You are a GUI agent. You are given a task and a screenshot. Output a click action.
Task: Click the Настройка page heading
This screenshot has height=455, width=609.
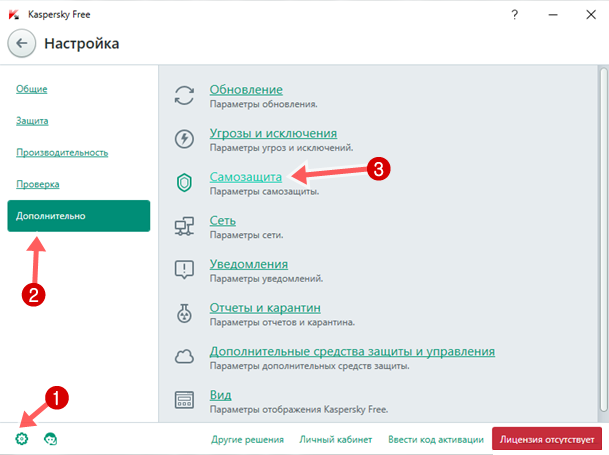point(82,44)
